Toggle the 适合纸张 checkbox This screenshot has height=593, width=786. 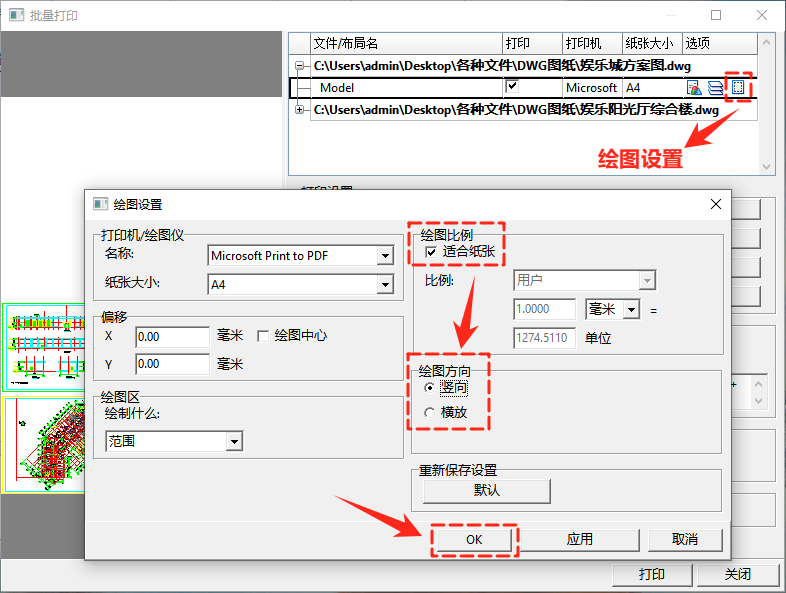tap(431, 252)
